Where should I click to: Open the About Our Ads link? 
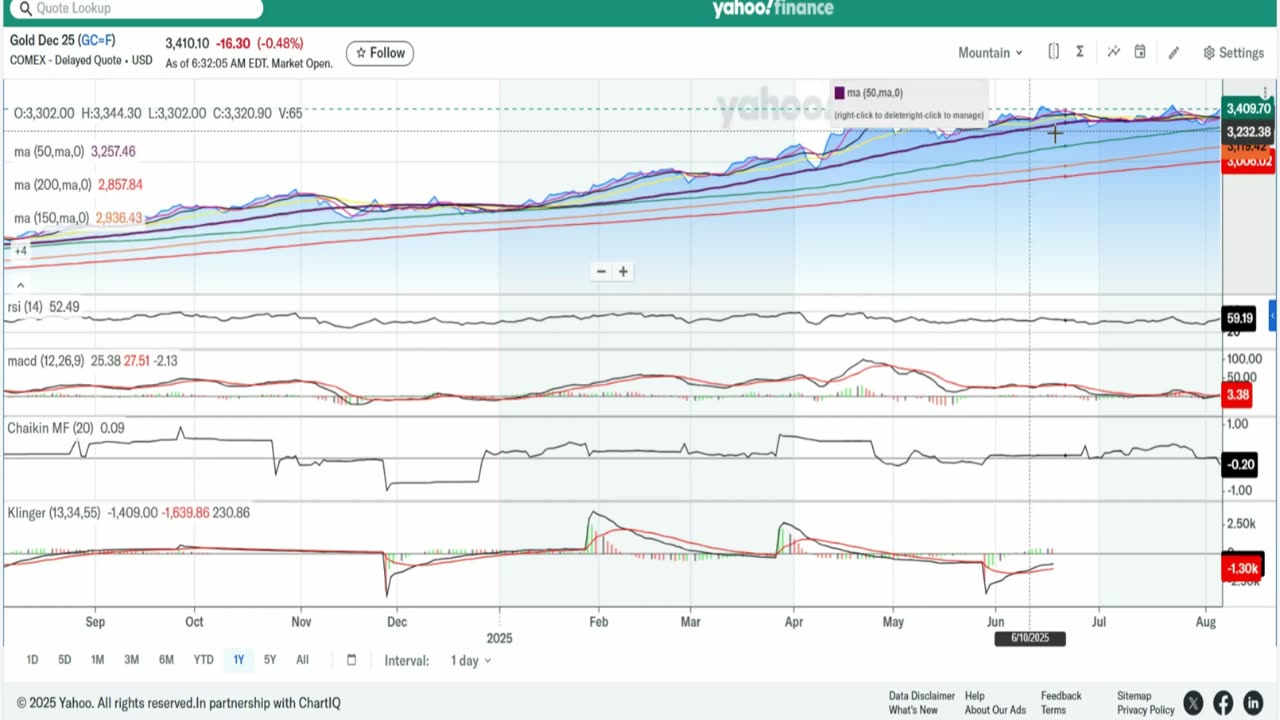(995, 710)
